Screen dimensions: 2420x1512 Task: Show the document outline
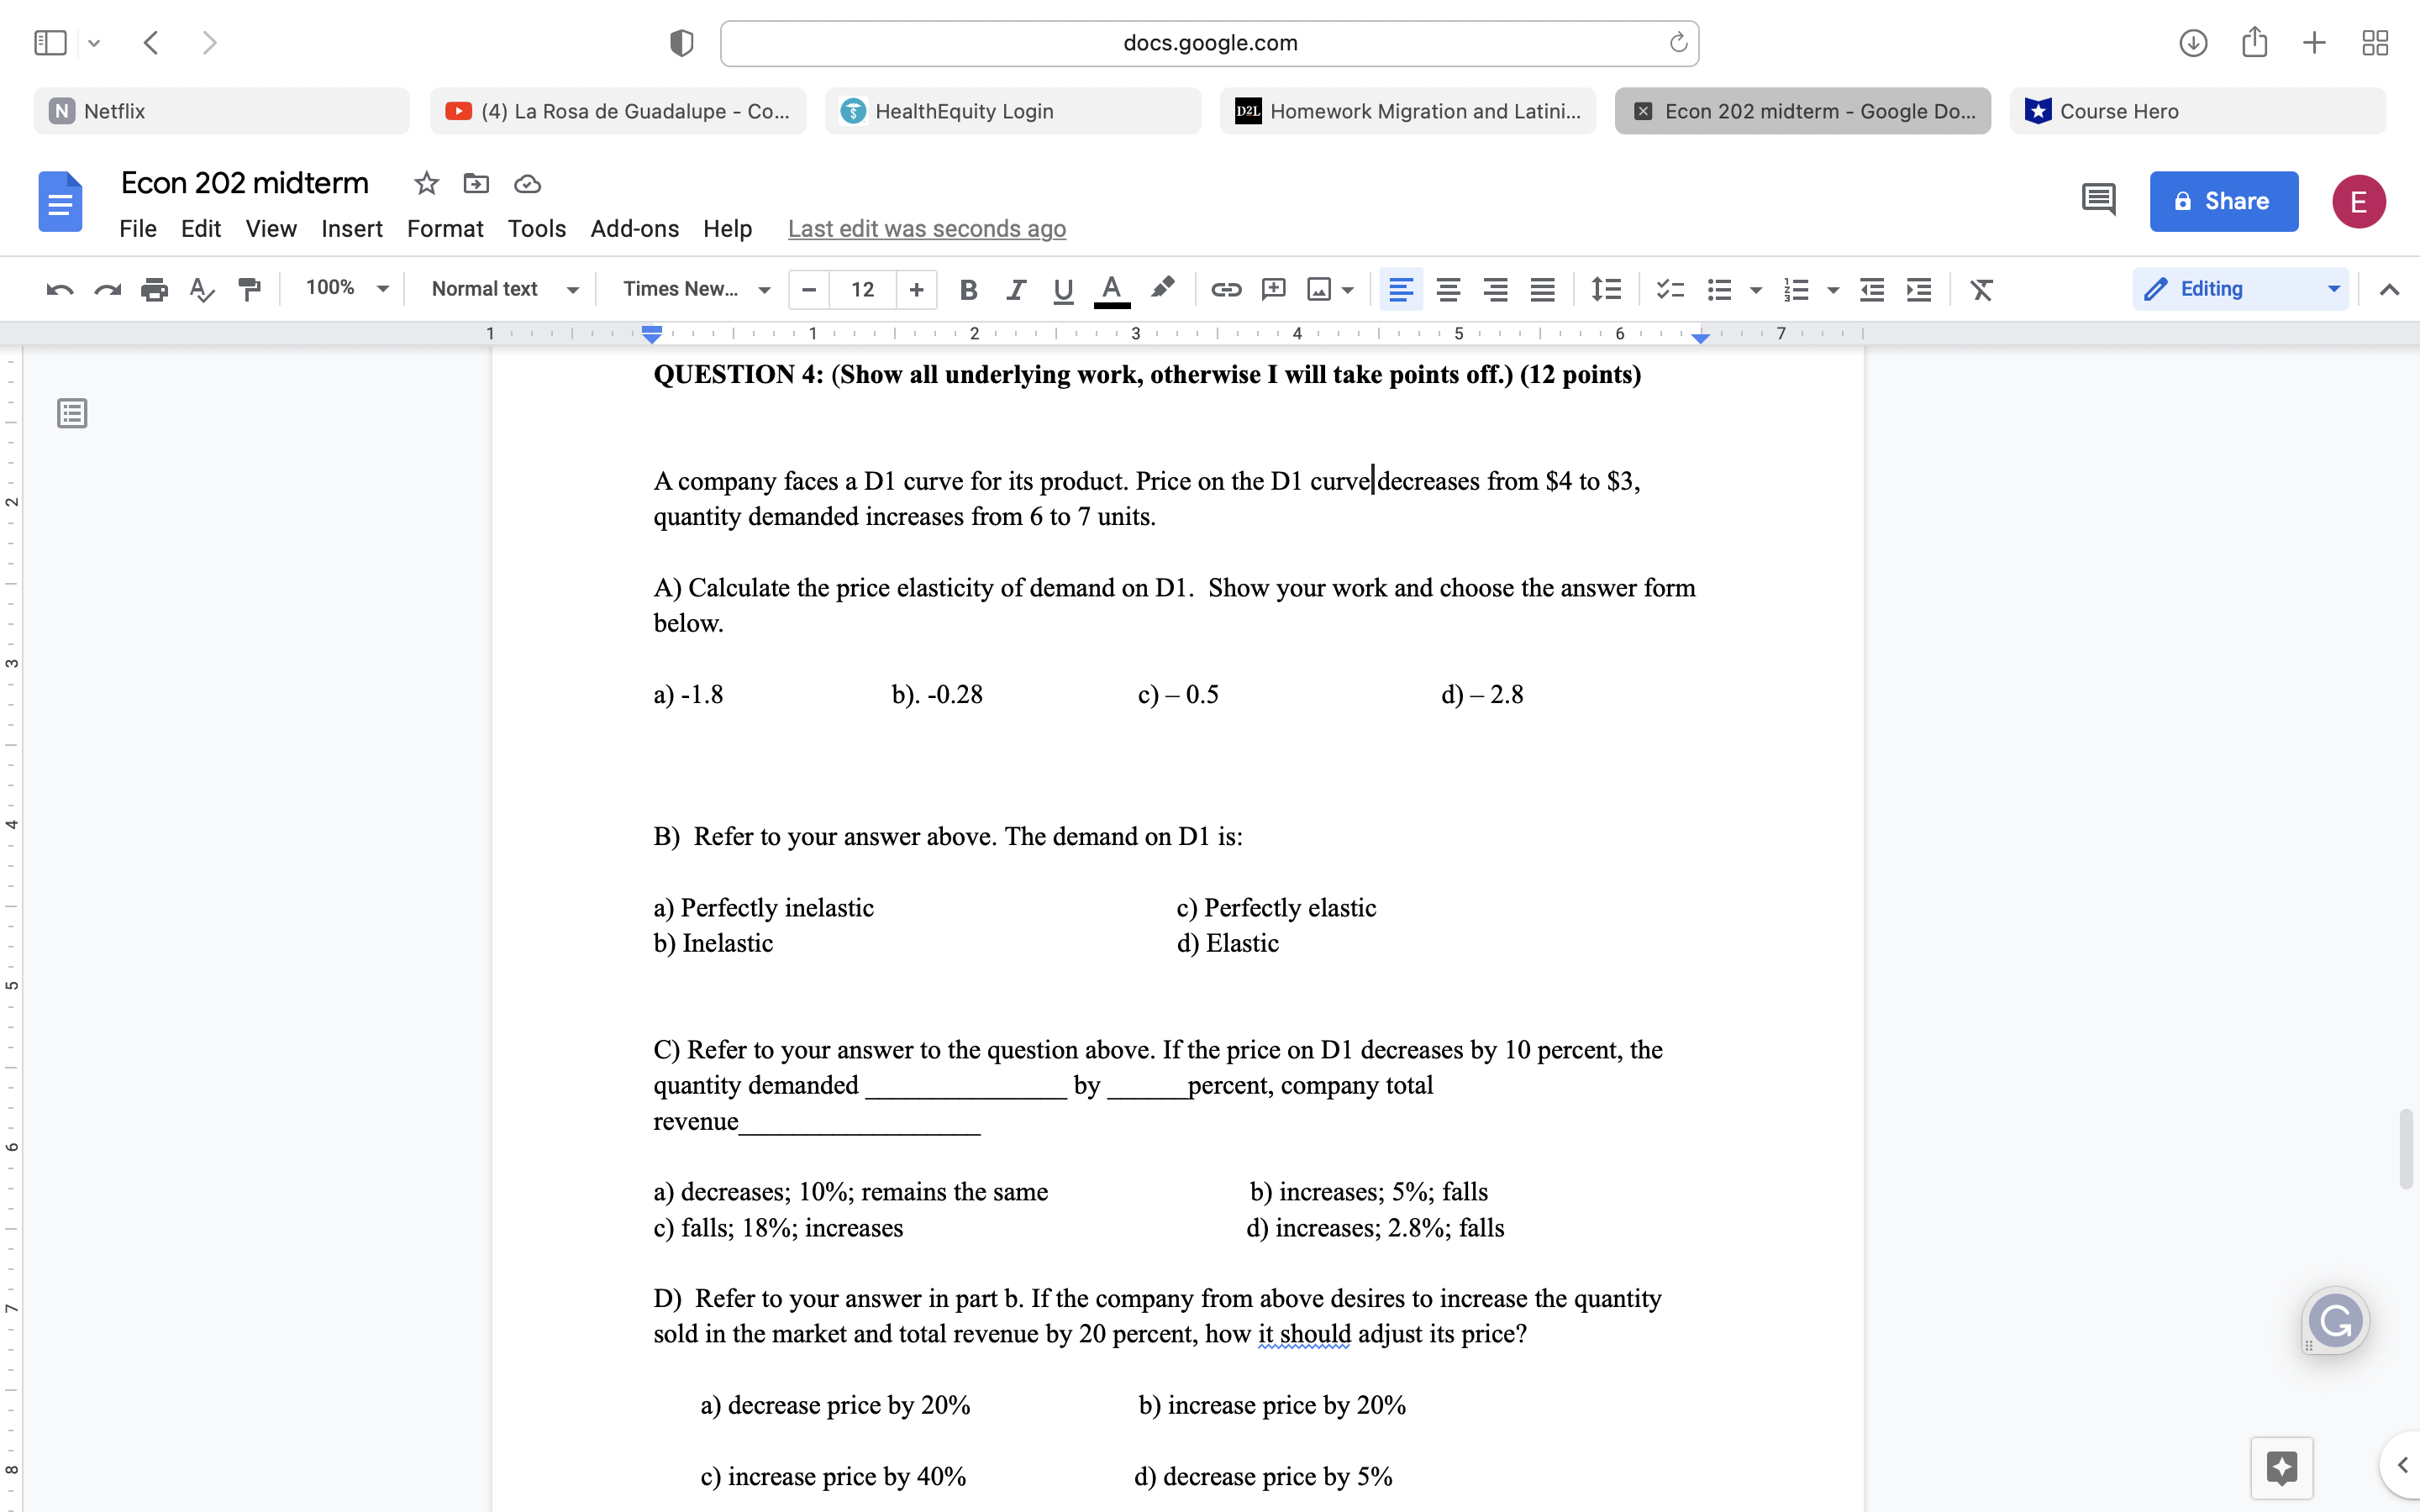[71, 412]
